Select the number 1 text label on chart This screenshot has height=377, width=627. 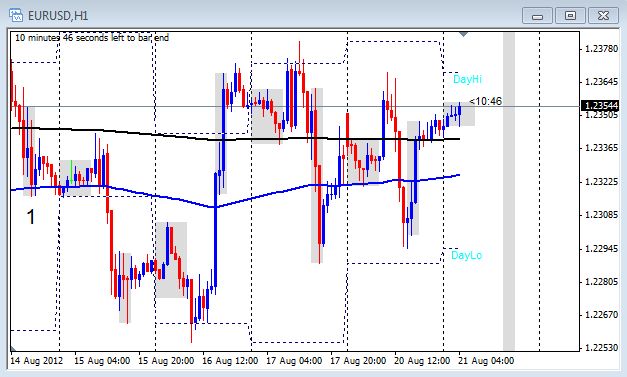(30, 217)
